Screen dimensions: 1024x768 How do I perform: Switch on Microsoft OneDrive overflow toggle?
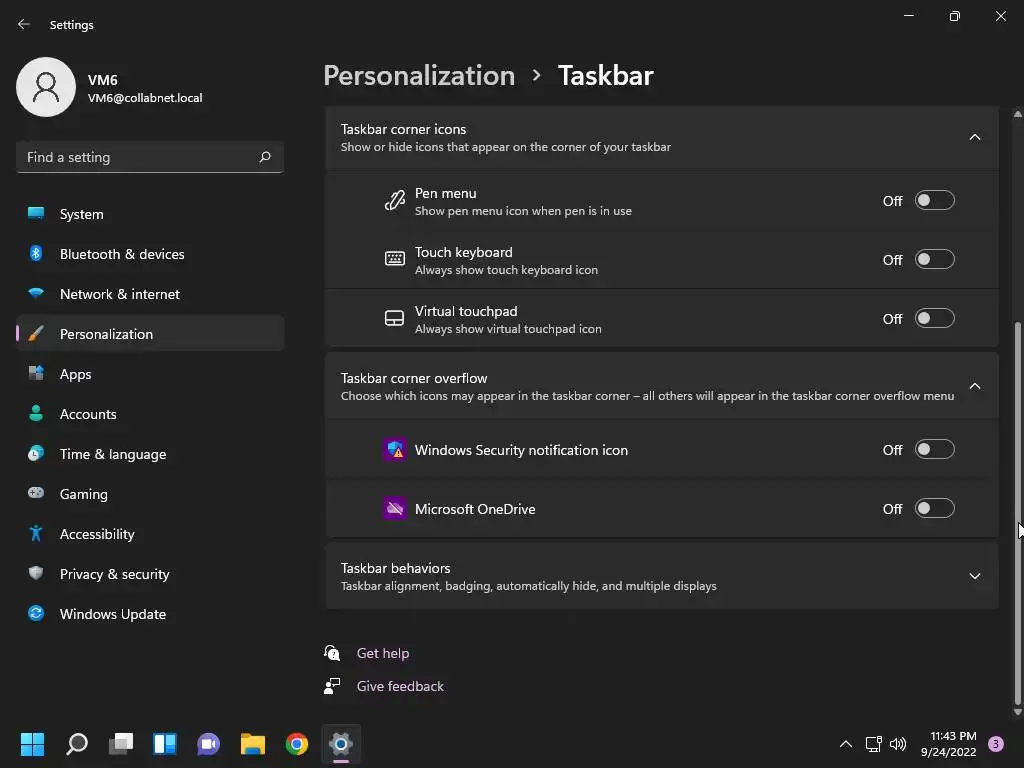[x=935, y=508]
